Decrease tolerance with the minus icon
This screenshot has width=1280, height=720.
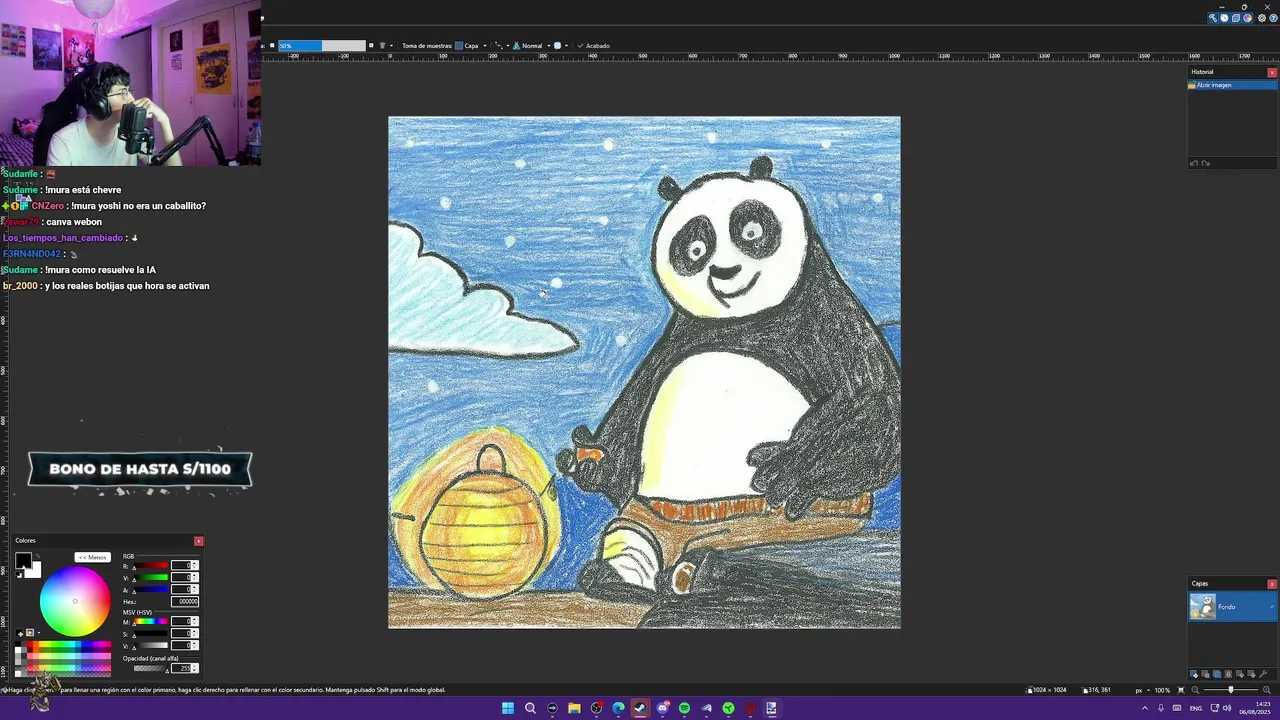(272, 45)
